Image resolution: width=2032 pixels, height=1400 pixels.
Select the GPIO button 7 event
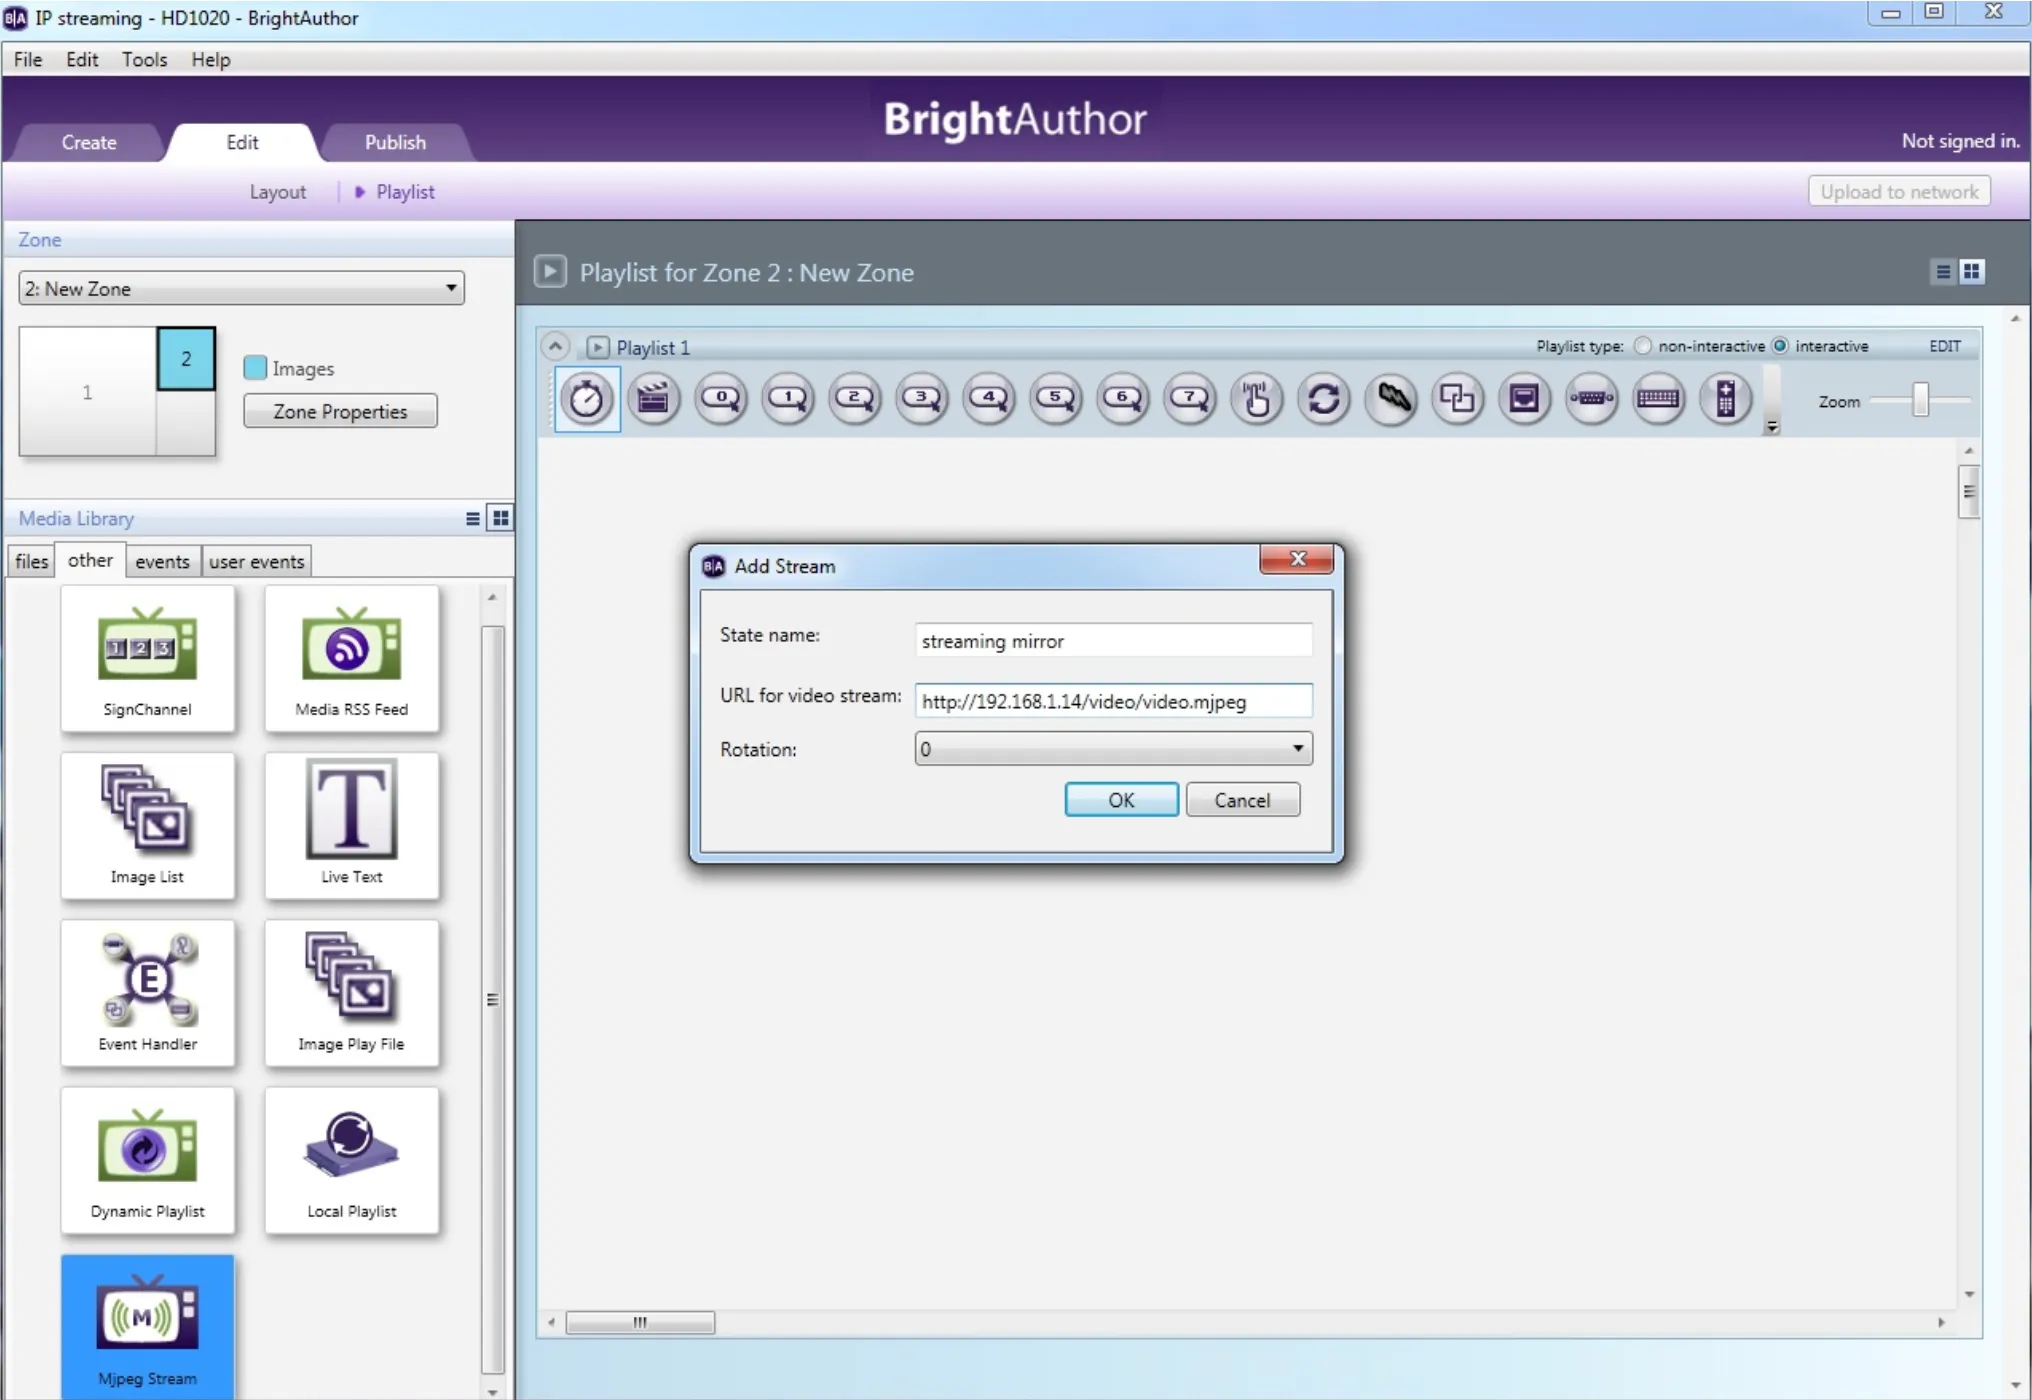(1190, 399)
